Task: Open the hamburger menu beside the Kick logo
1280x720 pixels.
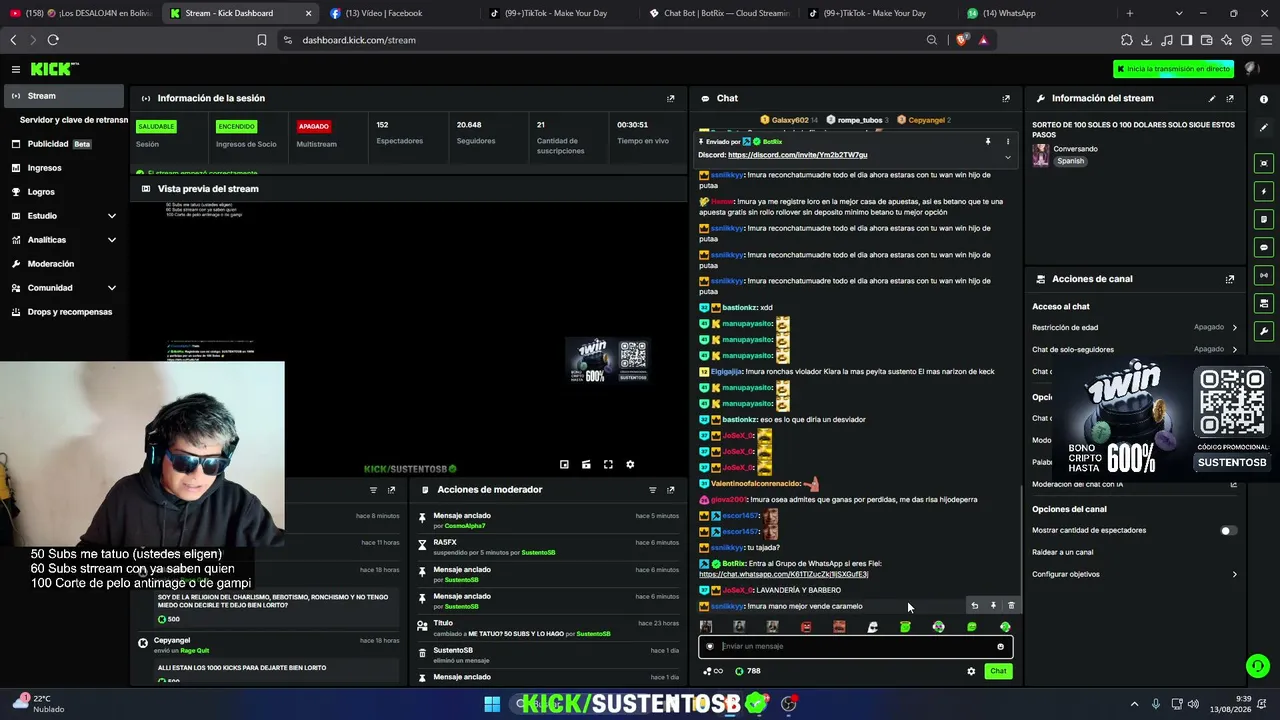Action: [16, 69]
